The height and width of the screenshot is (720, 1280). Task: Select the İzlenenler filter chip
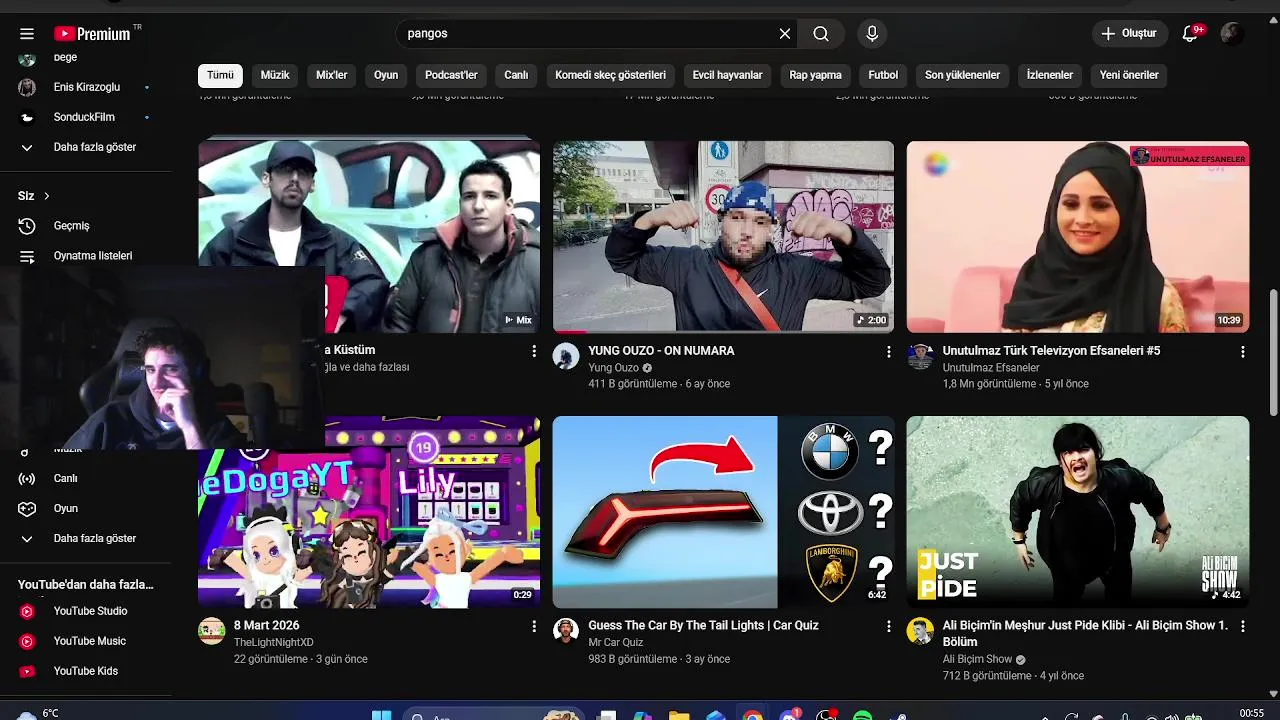[x=1050, y=75]
